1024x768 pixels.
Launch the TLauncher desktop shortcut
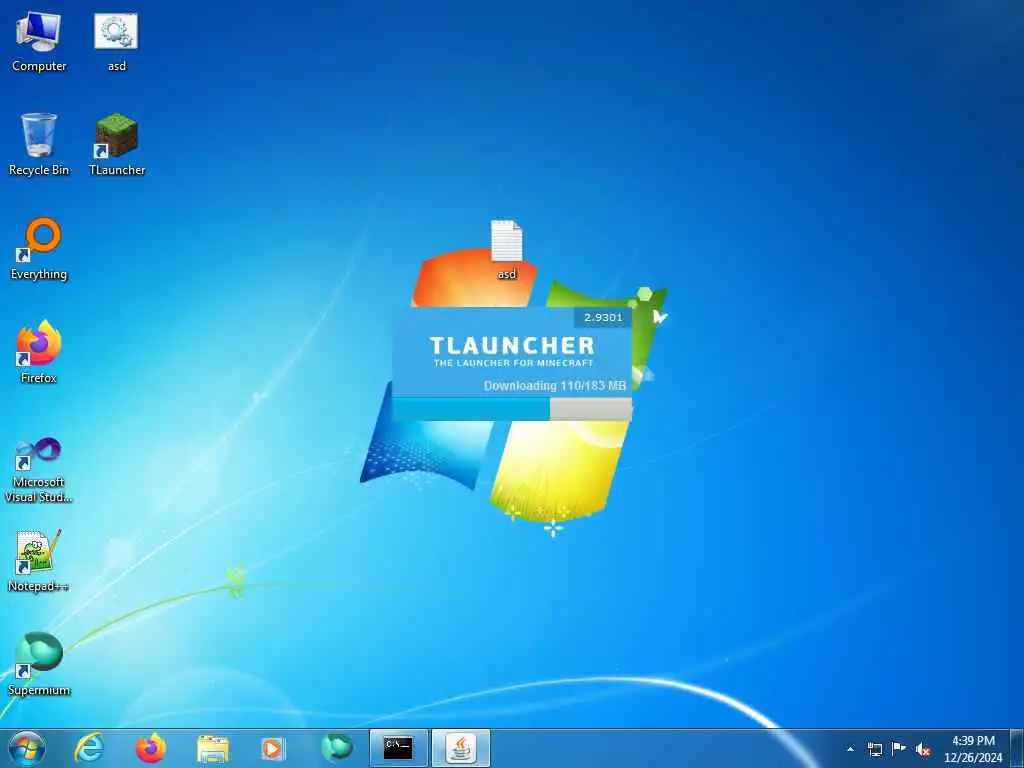(x=117, y=144)
